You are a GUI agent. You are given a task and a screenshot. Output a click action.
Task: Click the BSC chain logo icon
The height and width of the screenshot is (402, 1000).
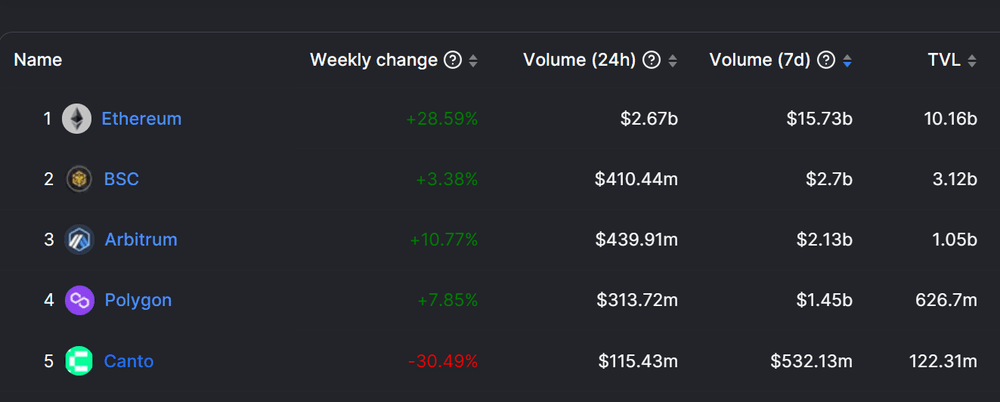[x=79, y=179]
